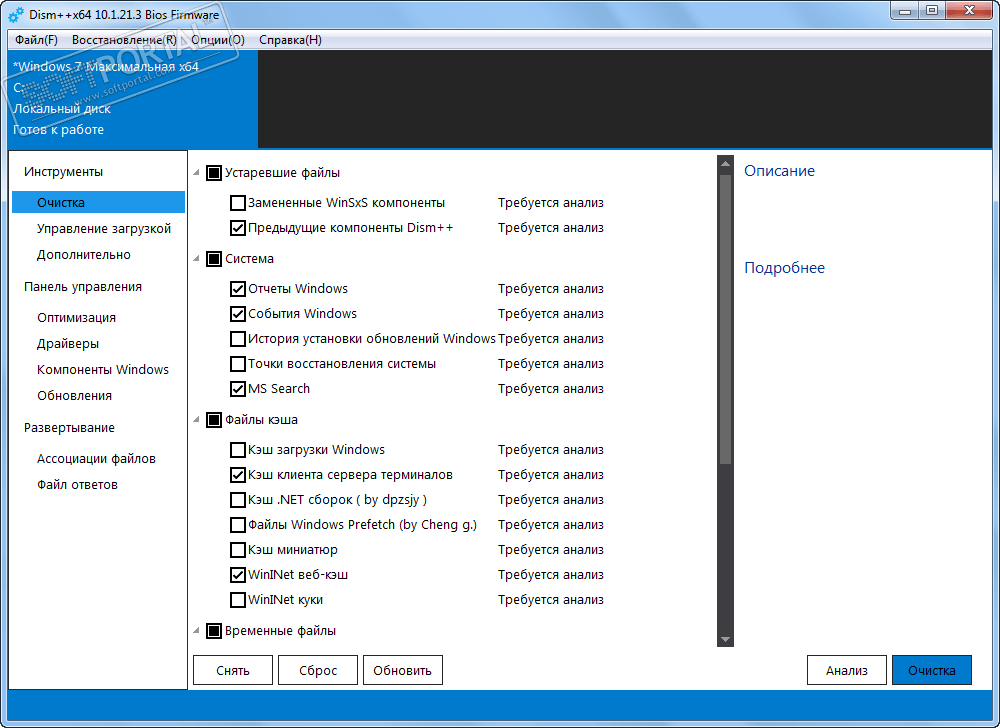Open Оптимизация in sidebar
Screen dimensions: 1000x728
pos(77,317)
